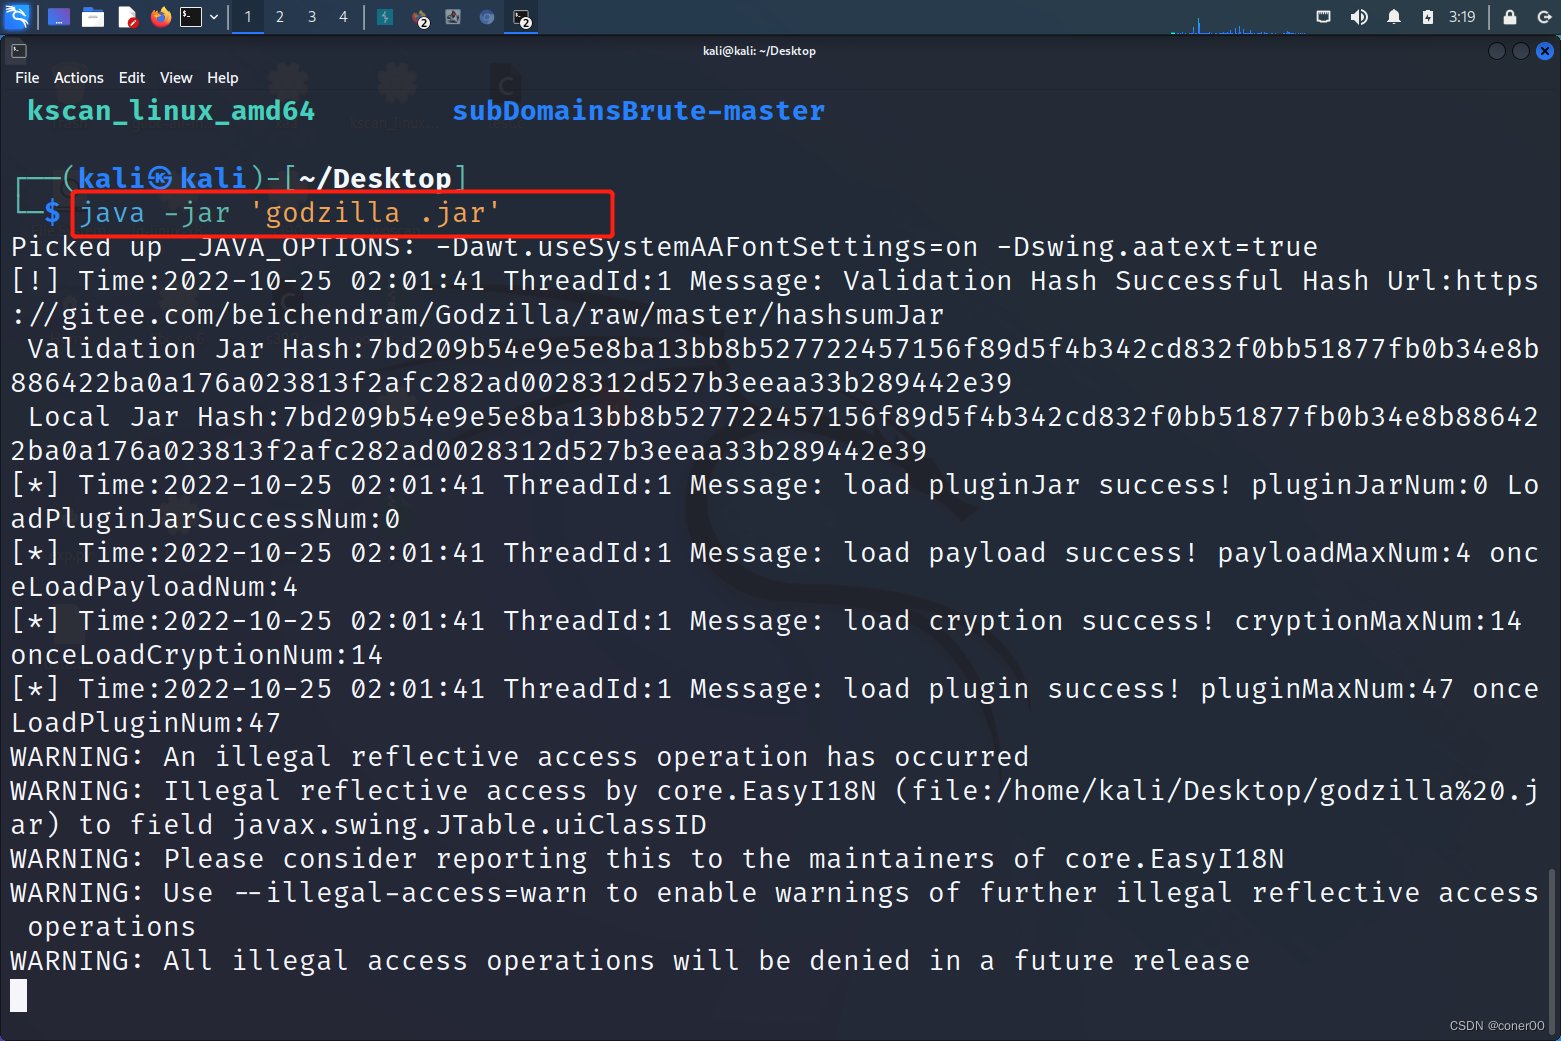Close the terminal window
This screenshot has height=1041, width=1561.
coord(1545,51)
